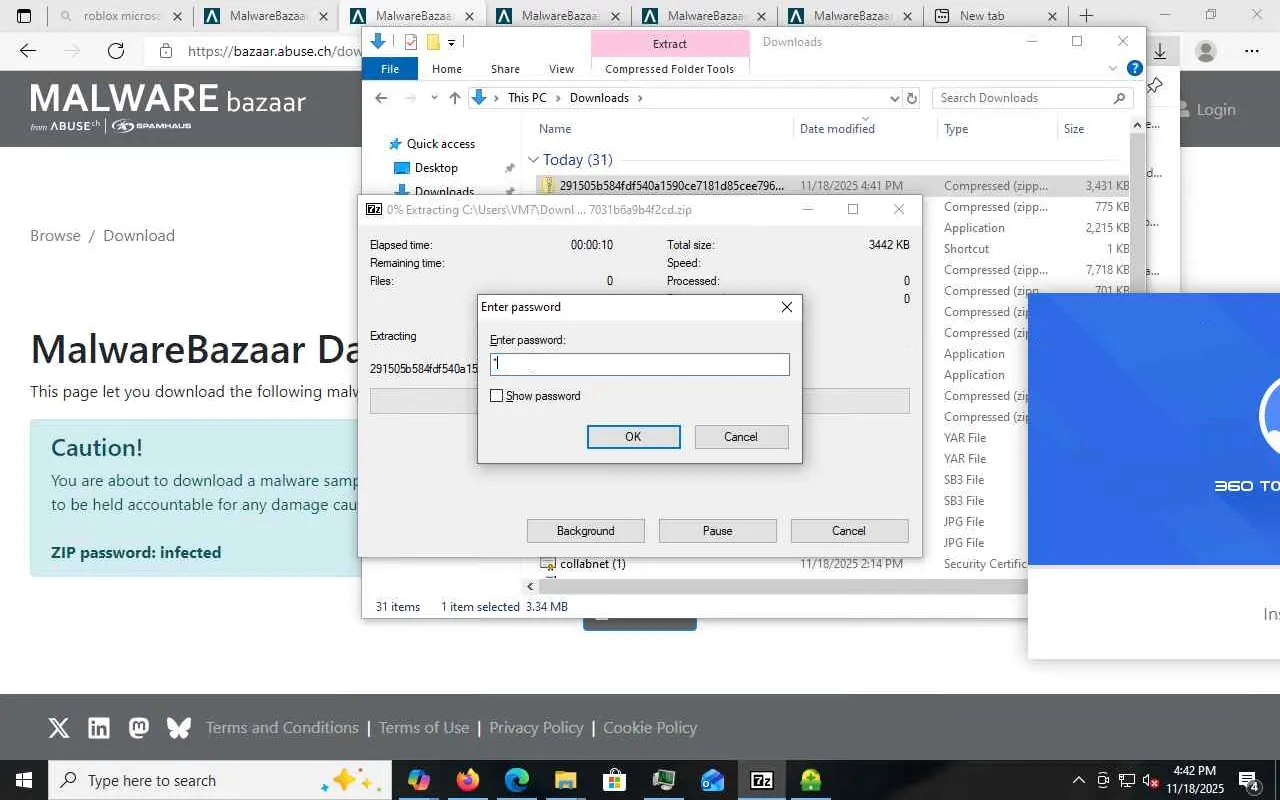Expand the File Explorer ribbon chevron
This screenshot has height=800, width=1280.
pos(1113,69)
